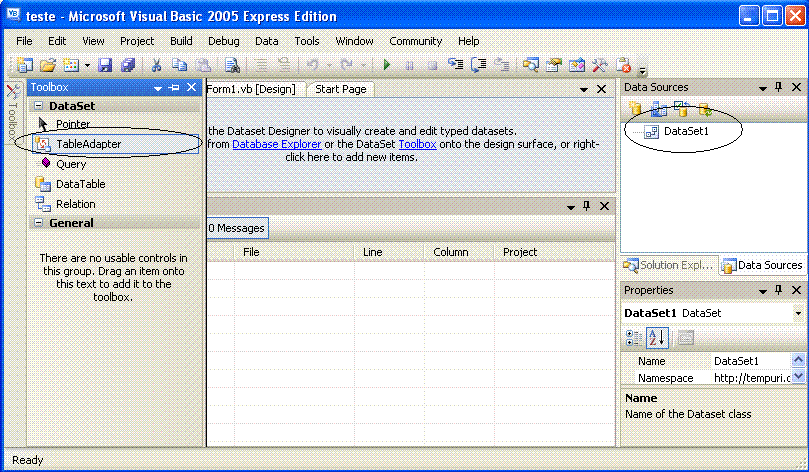Switch to the Start Page tab
The width and height of the screenshot is (809, 472).
pos(341,89)
